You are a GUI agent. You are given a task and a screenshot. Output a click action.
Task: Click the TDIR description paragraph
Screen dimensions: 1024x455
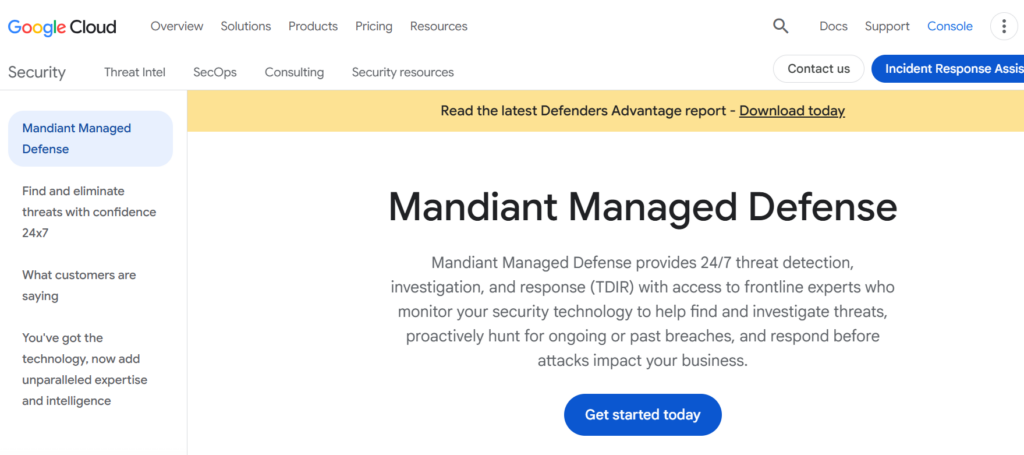[x=643, y=311]
